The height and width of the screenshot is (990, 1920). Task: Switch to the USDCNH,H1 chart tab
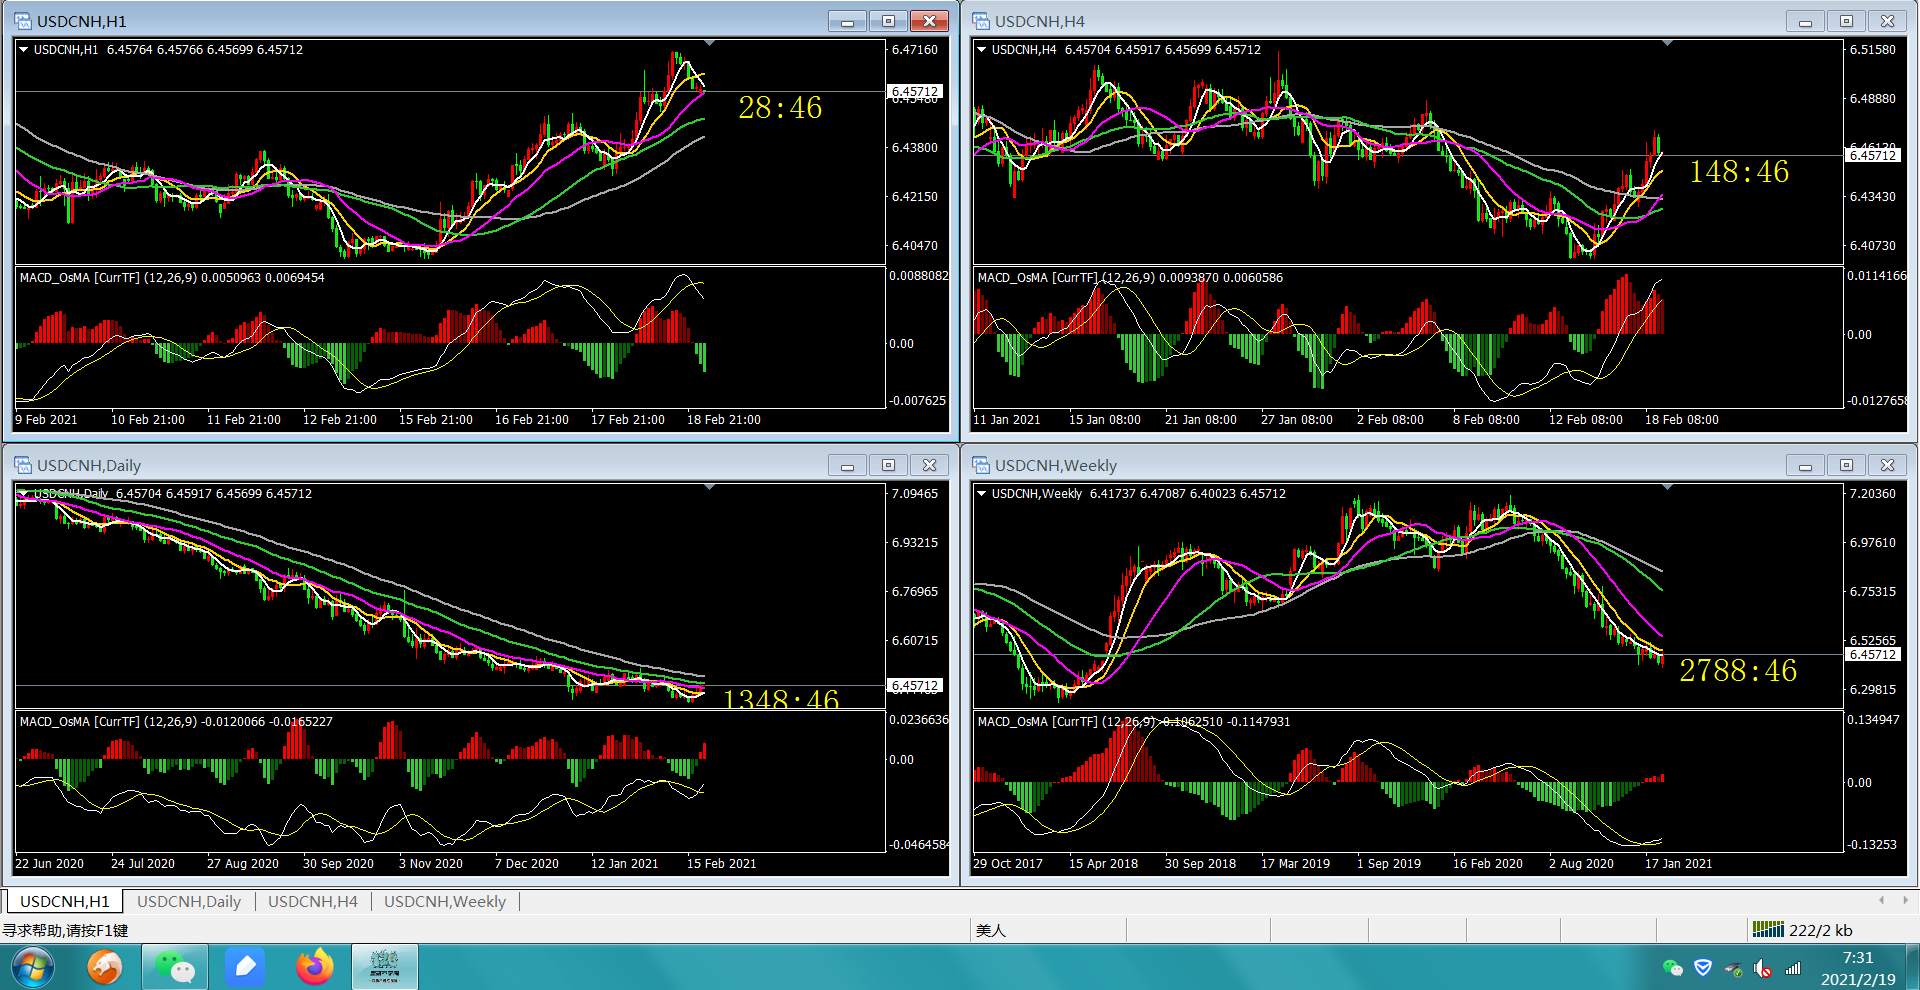pyautogui.click(x=65, y=901)
